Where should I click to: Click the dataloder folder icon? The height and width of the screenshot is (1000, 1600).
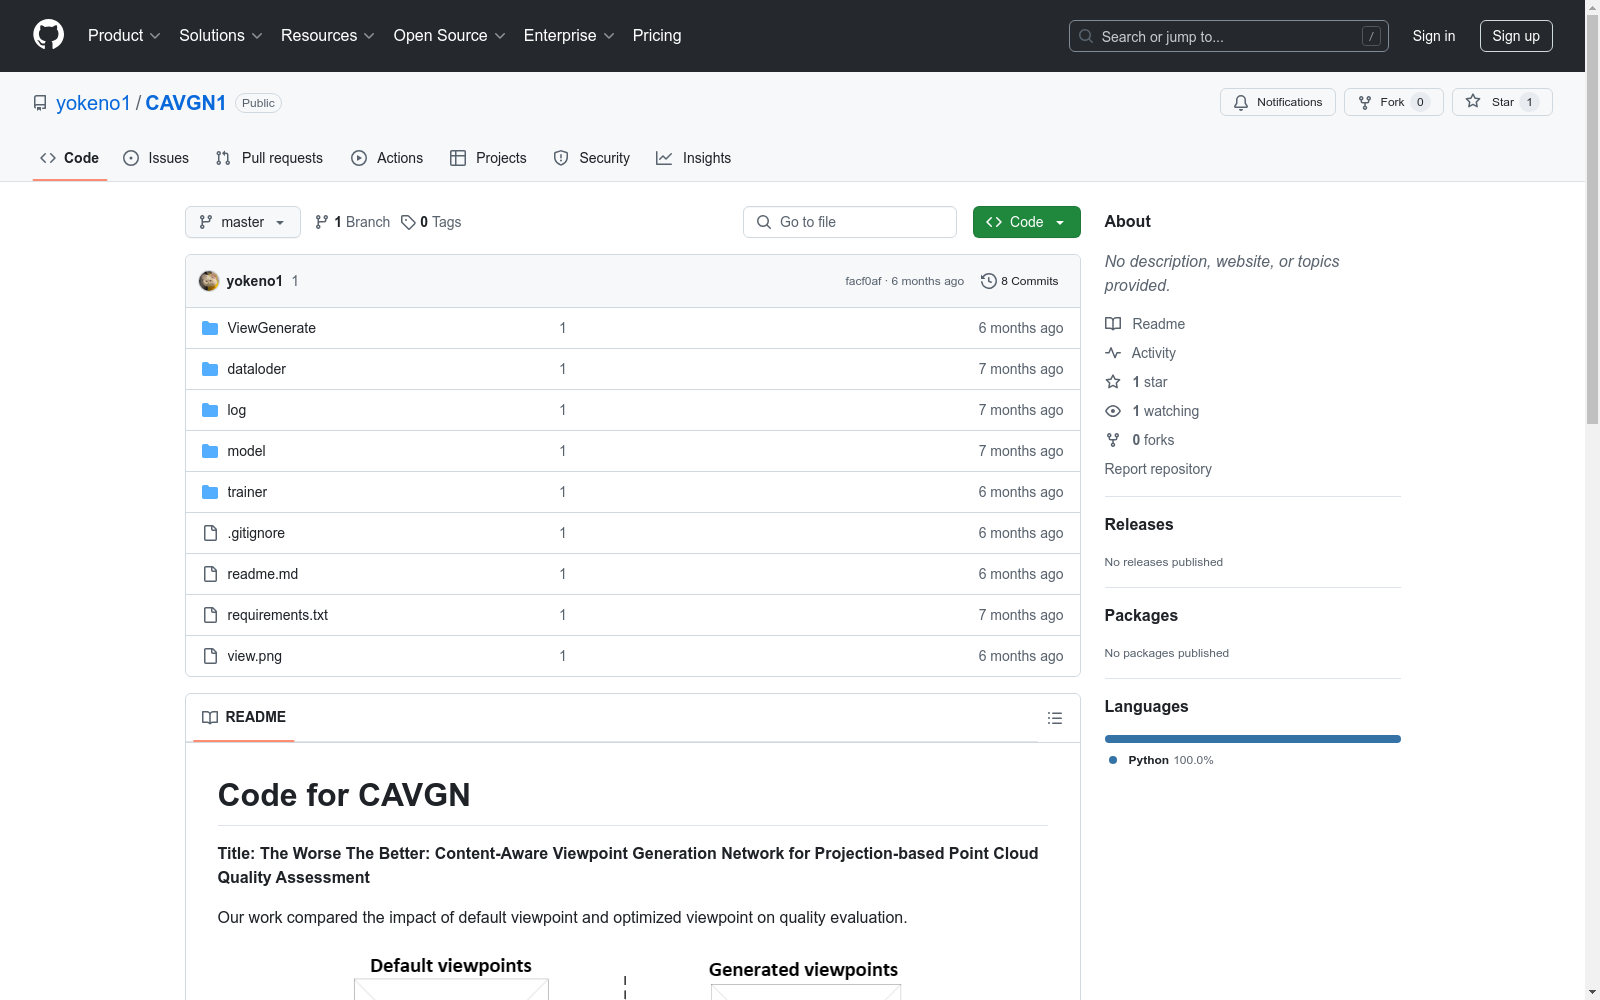pyautogui.click(x=210, y=369)
